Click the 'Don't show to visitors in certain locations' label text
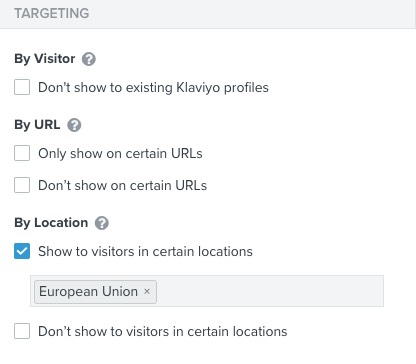Screen dimensions: 416x364 [x=163, y=332]
